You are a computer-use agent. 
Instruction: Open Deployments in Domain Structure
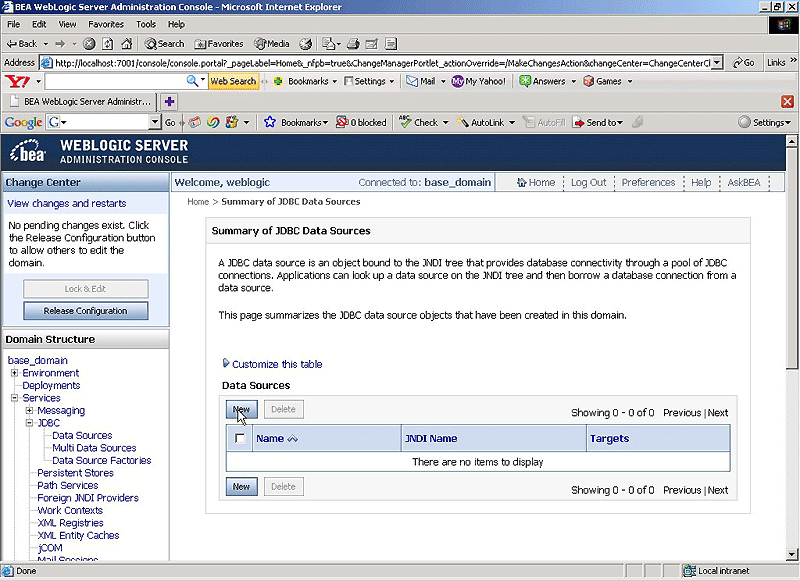[x=51, y=386]
